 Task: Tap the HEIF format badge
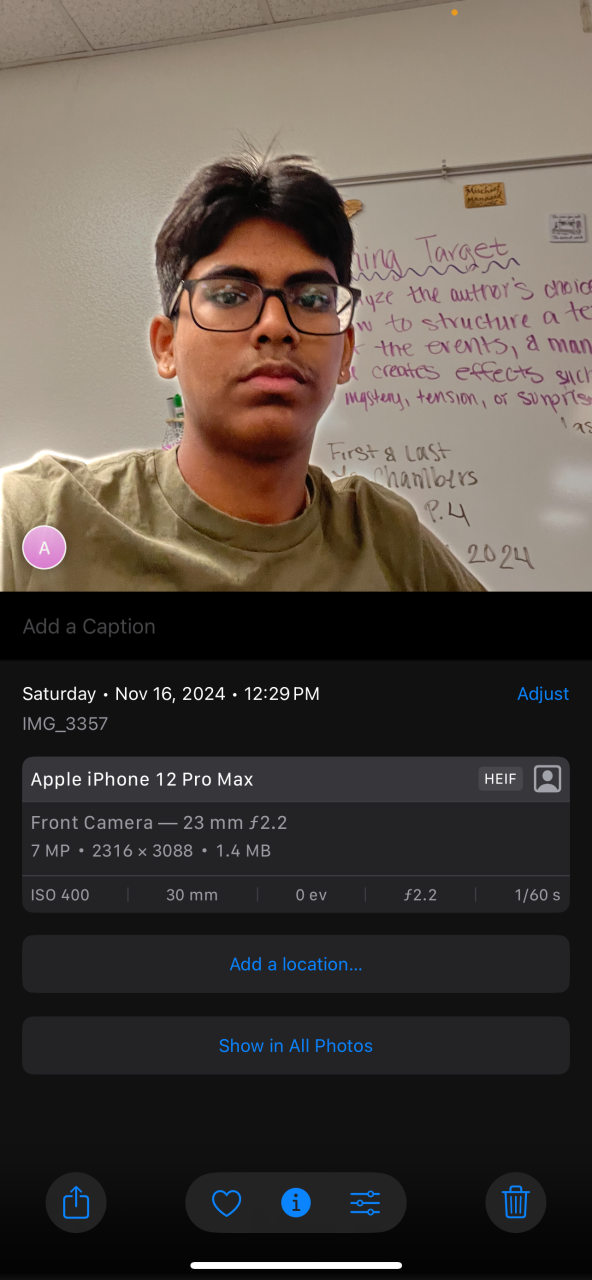500,779
